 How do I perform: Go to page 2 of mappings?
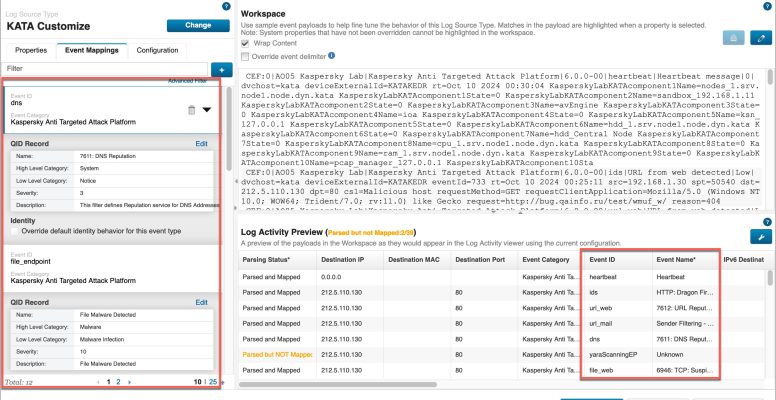(118, 382)
